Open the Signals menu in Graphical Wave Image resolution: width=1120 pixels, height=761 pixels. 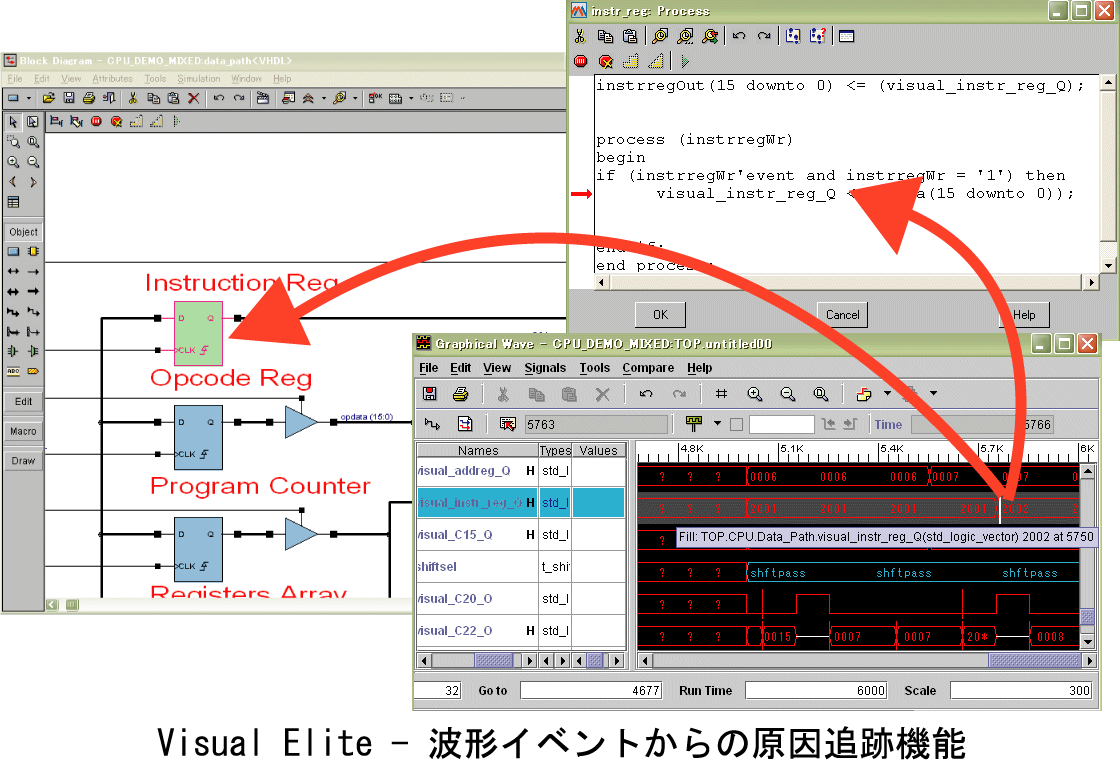(x=545, y=368)
